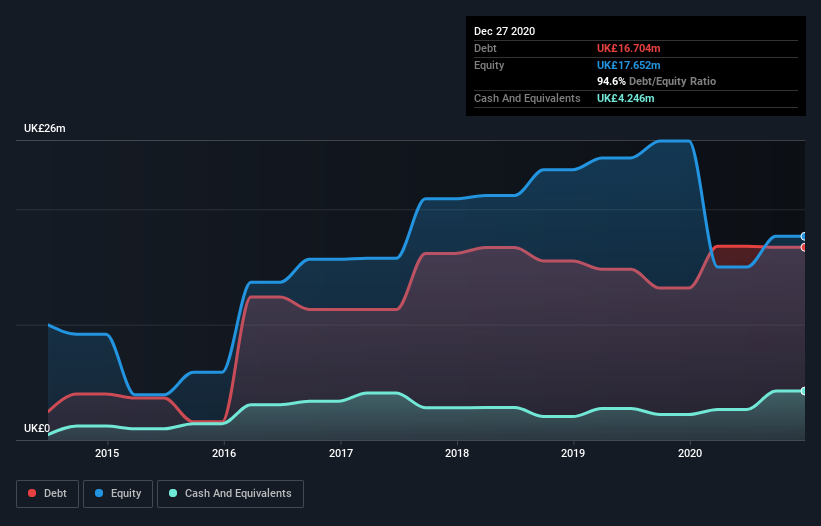Click the 2017 x-axis label
This screenshot has height=526, width=821.
(x=341, y=453)
